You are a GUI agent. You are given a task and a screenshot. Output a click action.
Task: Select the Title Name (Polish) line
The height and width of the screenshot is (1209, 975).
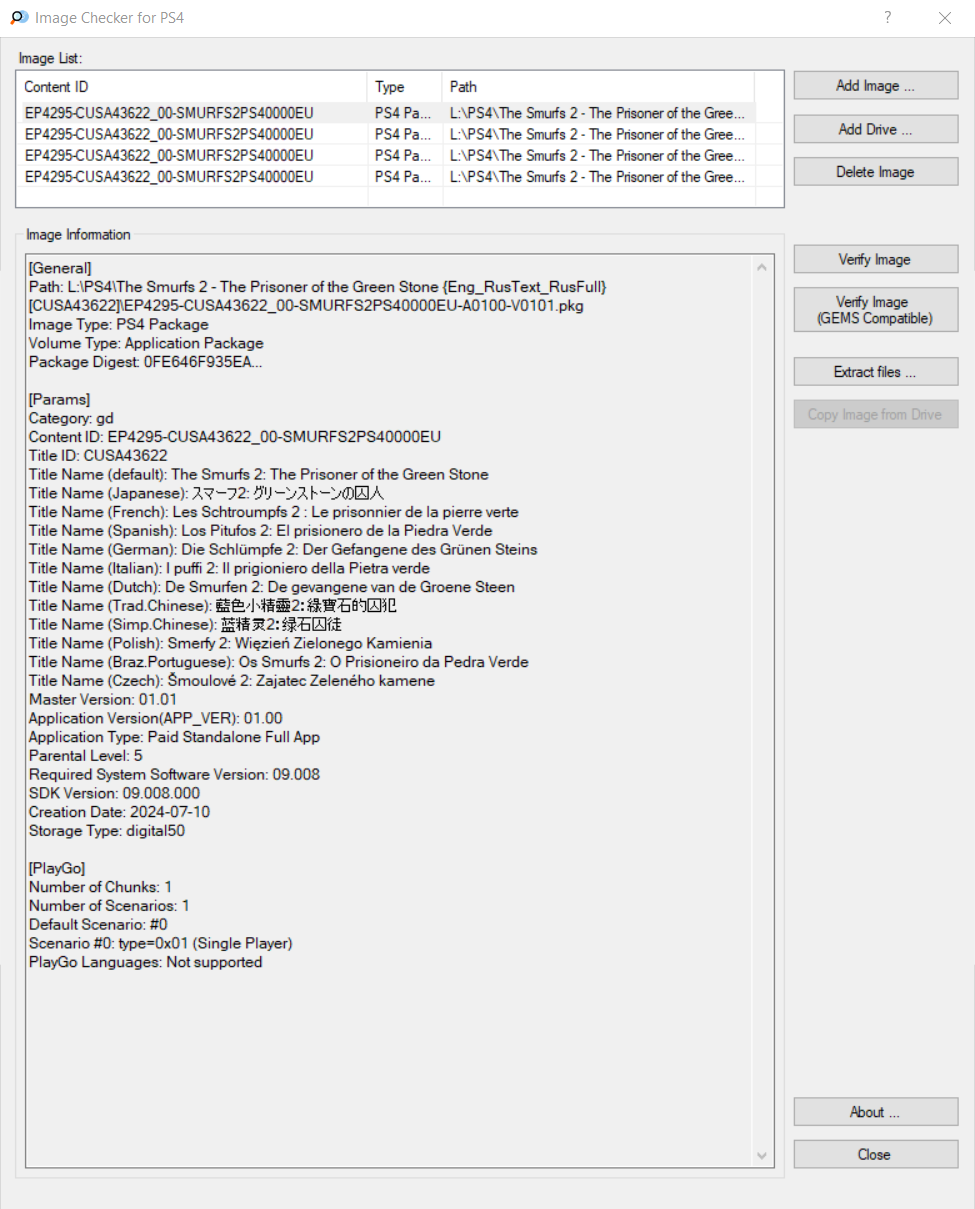[x=230, y=643]
